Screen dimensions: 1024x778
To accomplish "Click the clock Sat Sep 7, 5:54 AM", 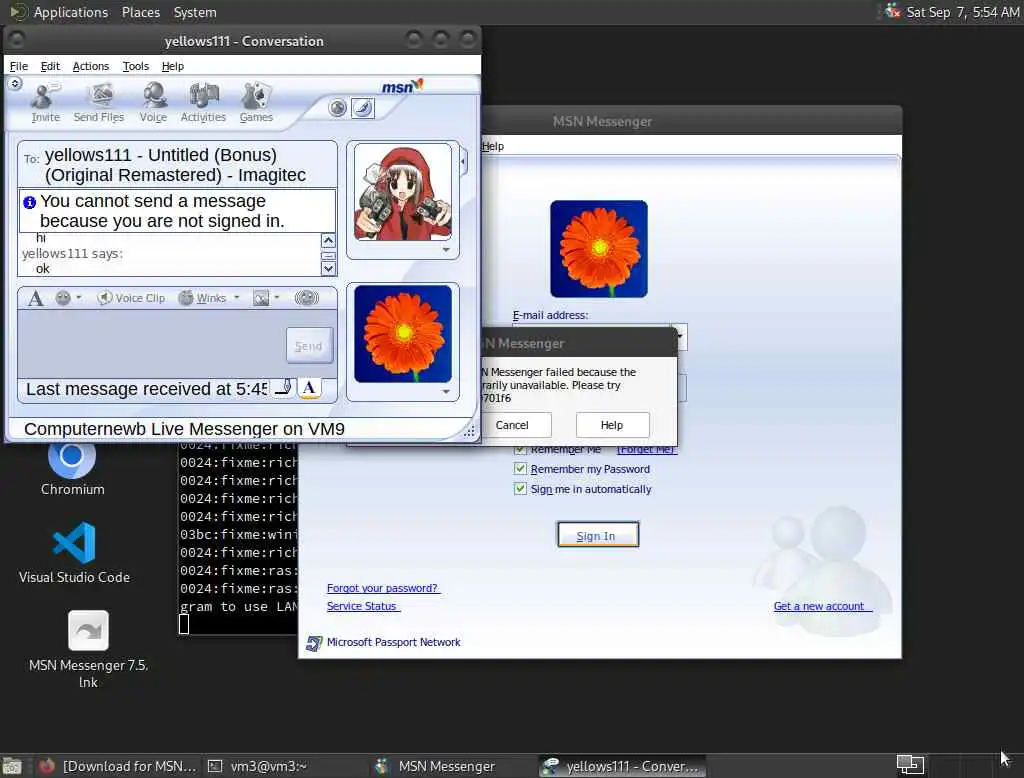I will [x=962, y=12].
